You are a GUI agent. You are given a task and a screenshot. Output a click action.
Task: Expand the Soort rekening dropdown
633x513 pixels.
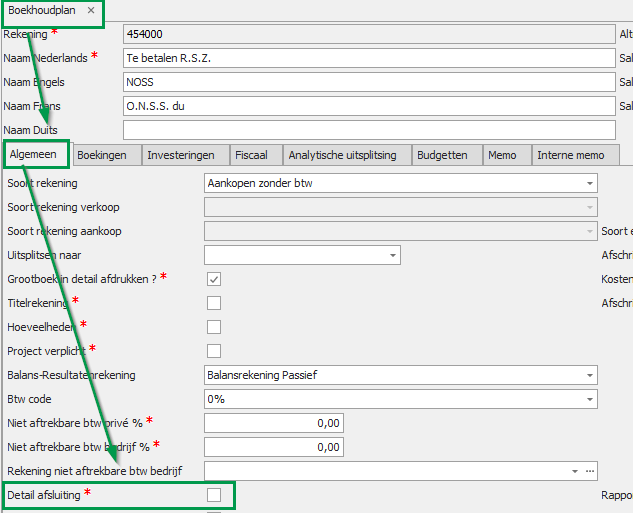coord(589,183)
